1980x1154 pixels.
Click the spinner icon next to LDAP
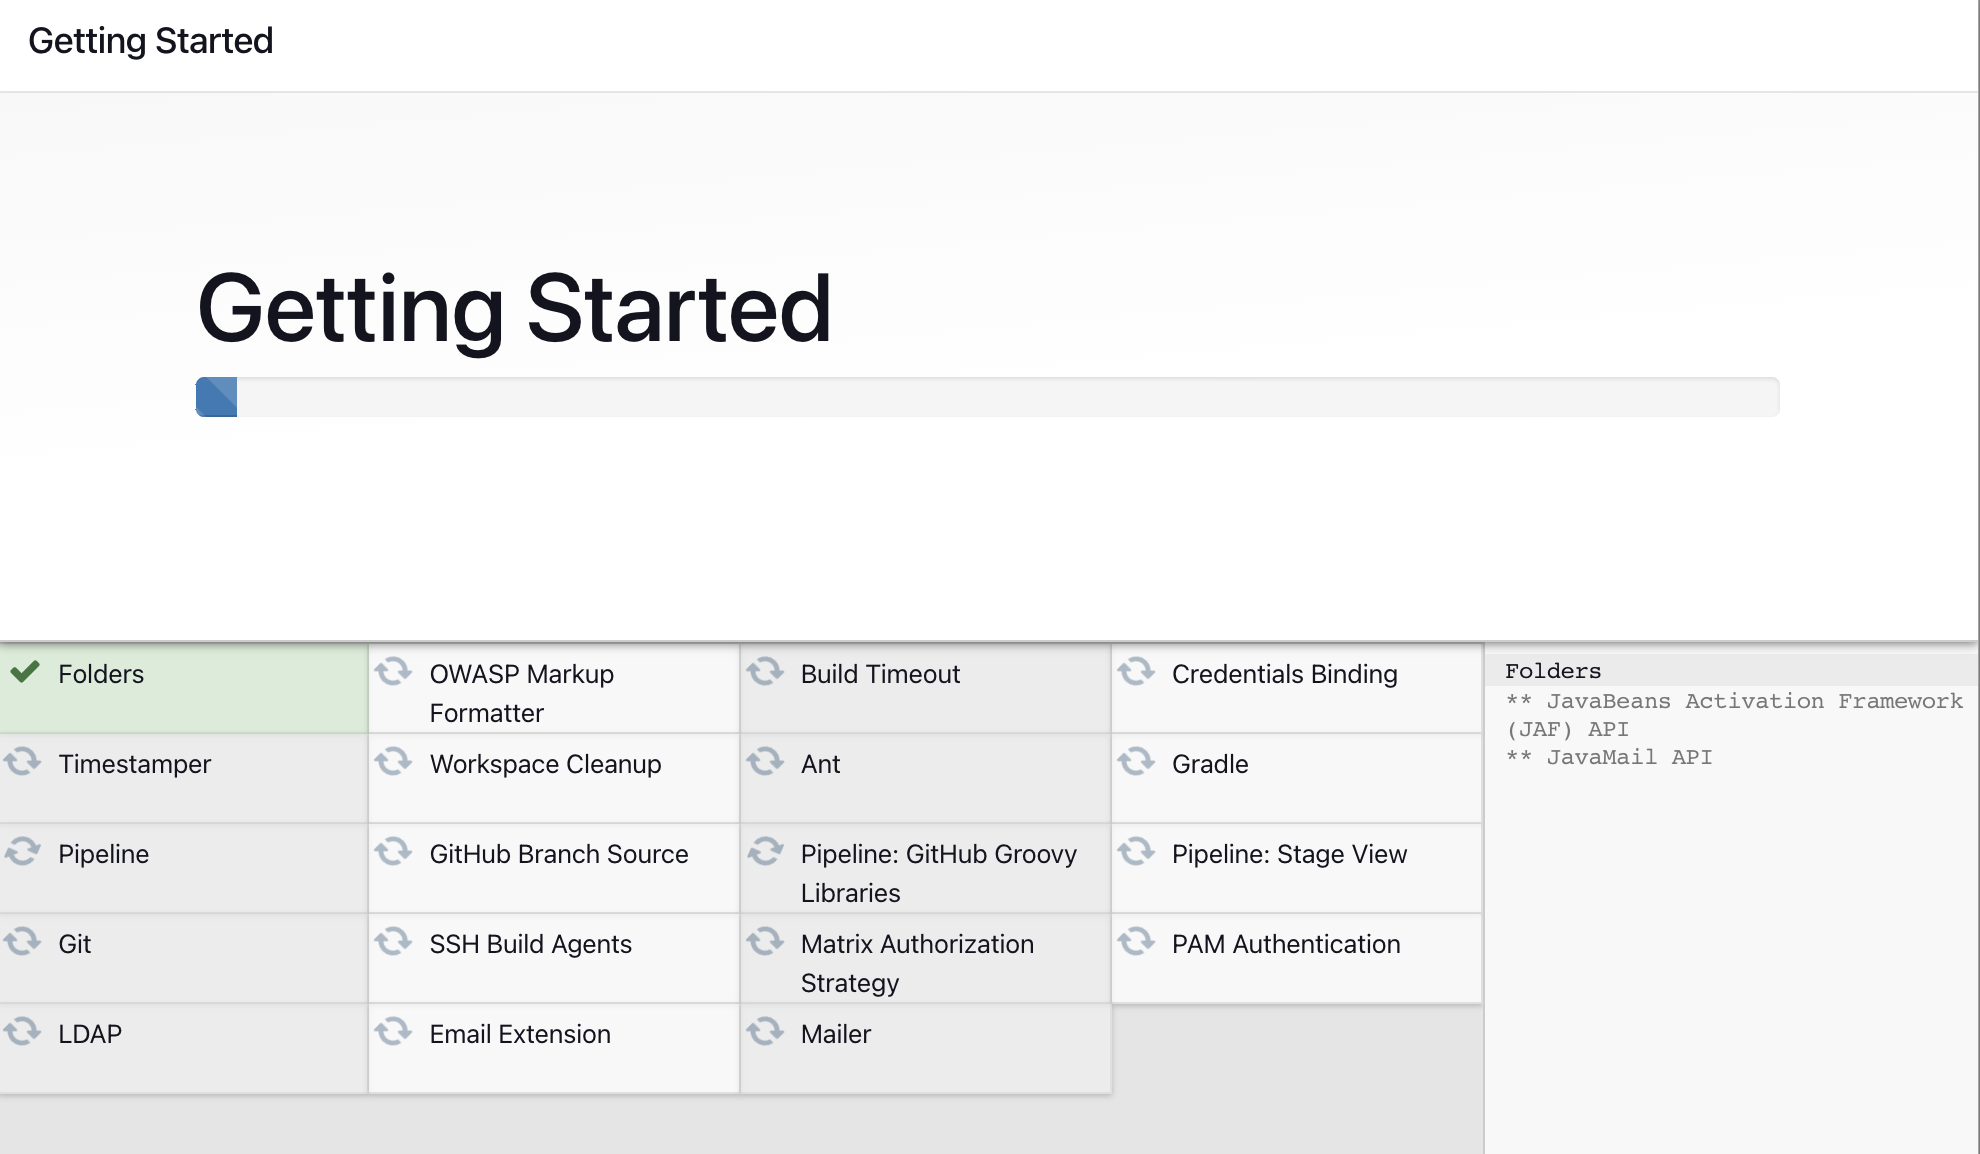(24, 1032)
